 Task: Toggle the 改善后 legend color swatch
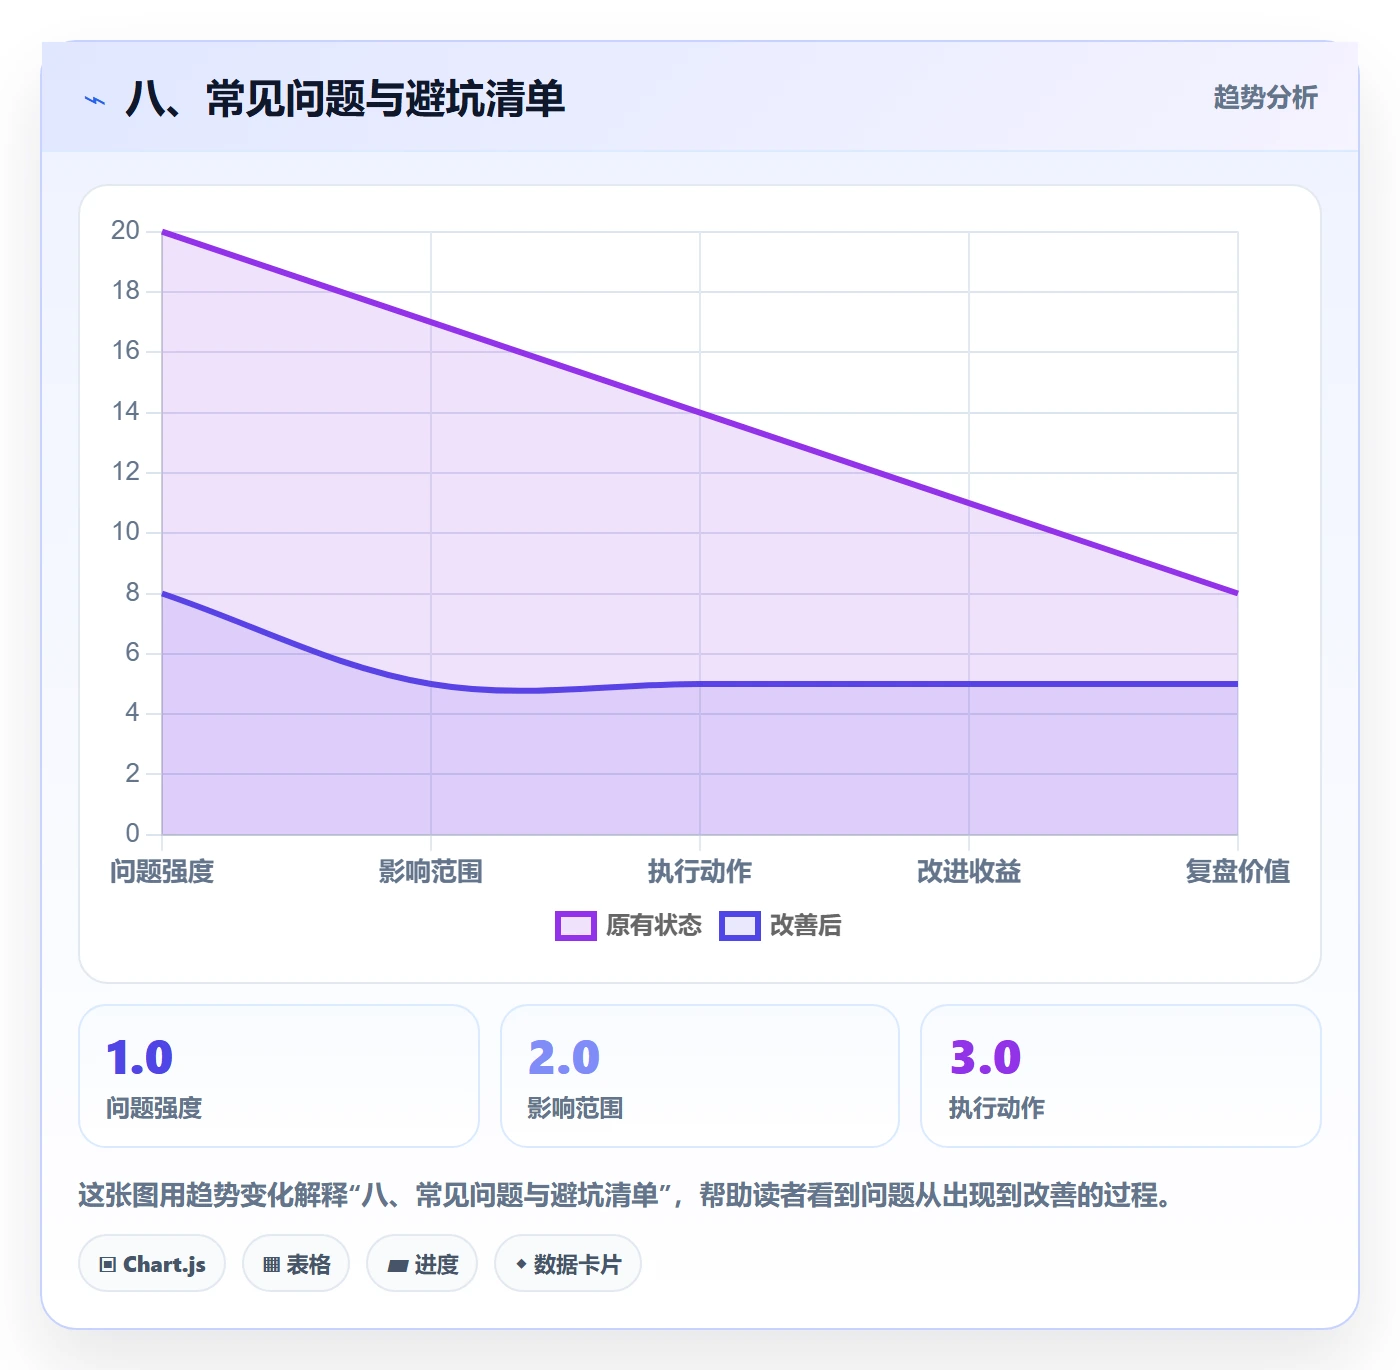pos(740,926)
